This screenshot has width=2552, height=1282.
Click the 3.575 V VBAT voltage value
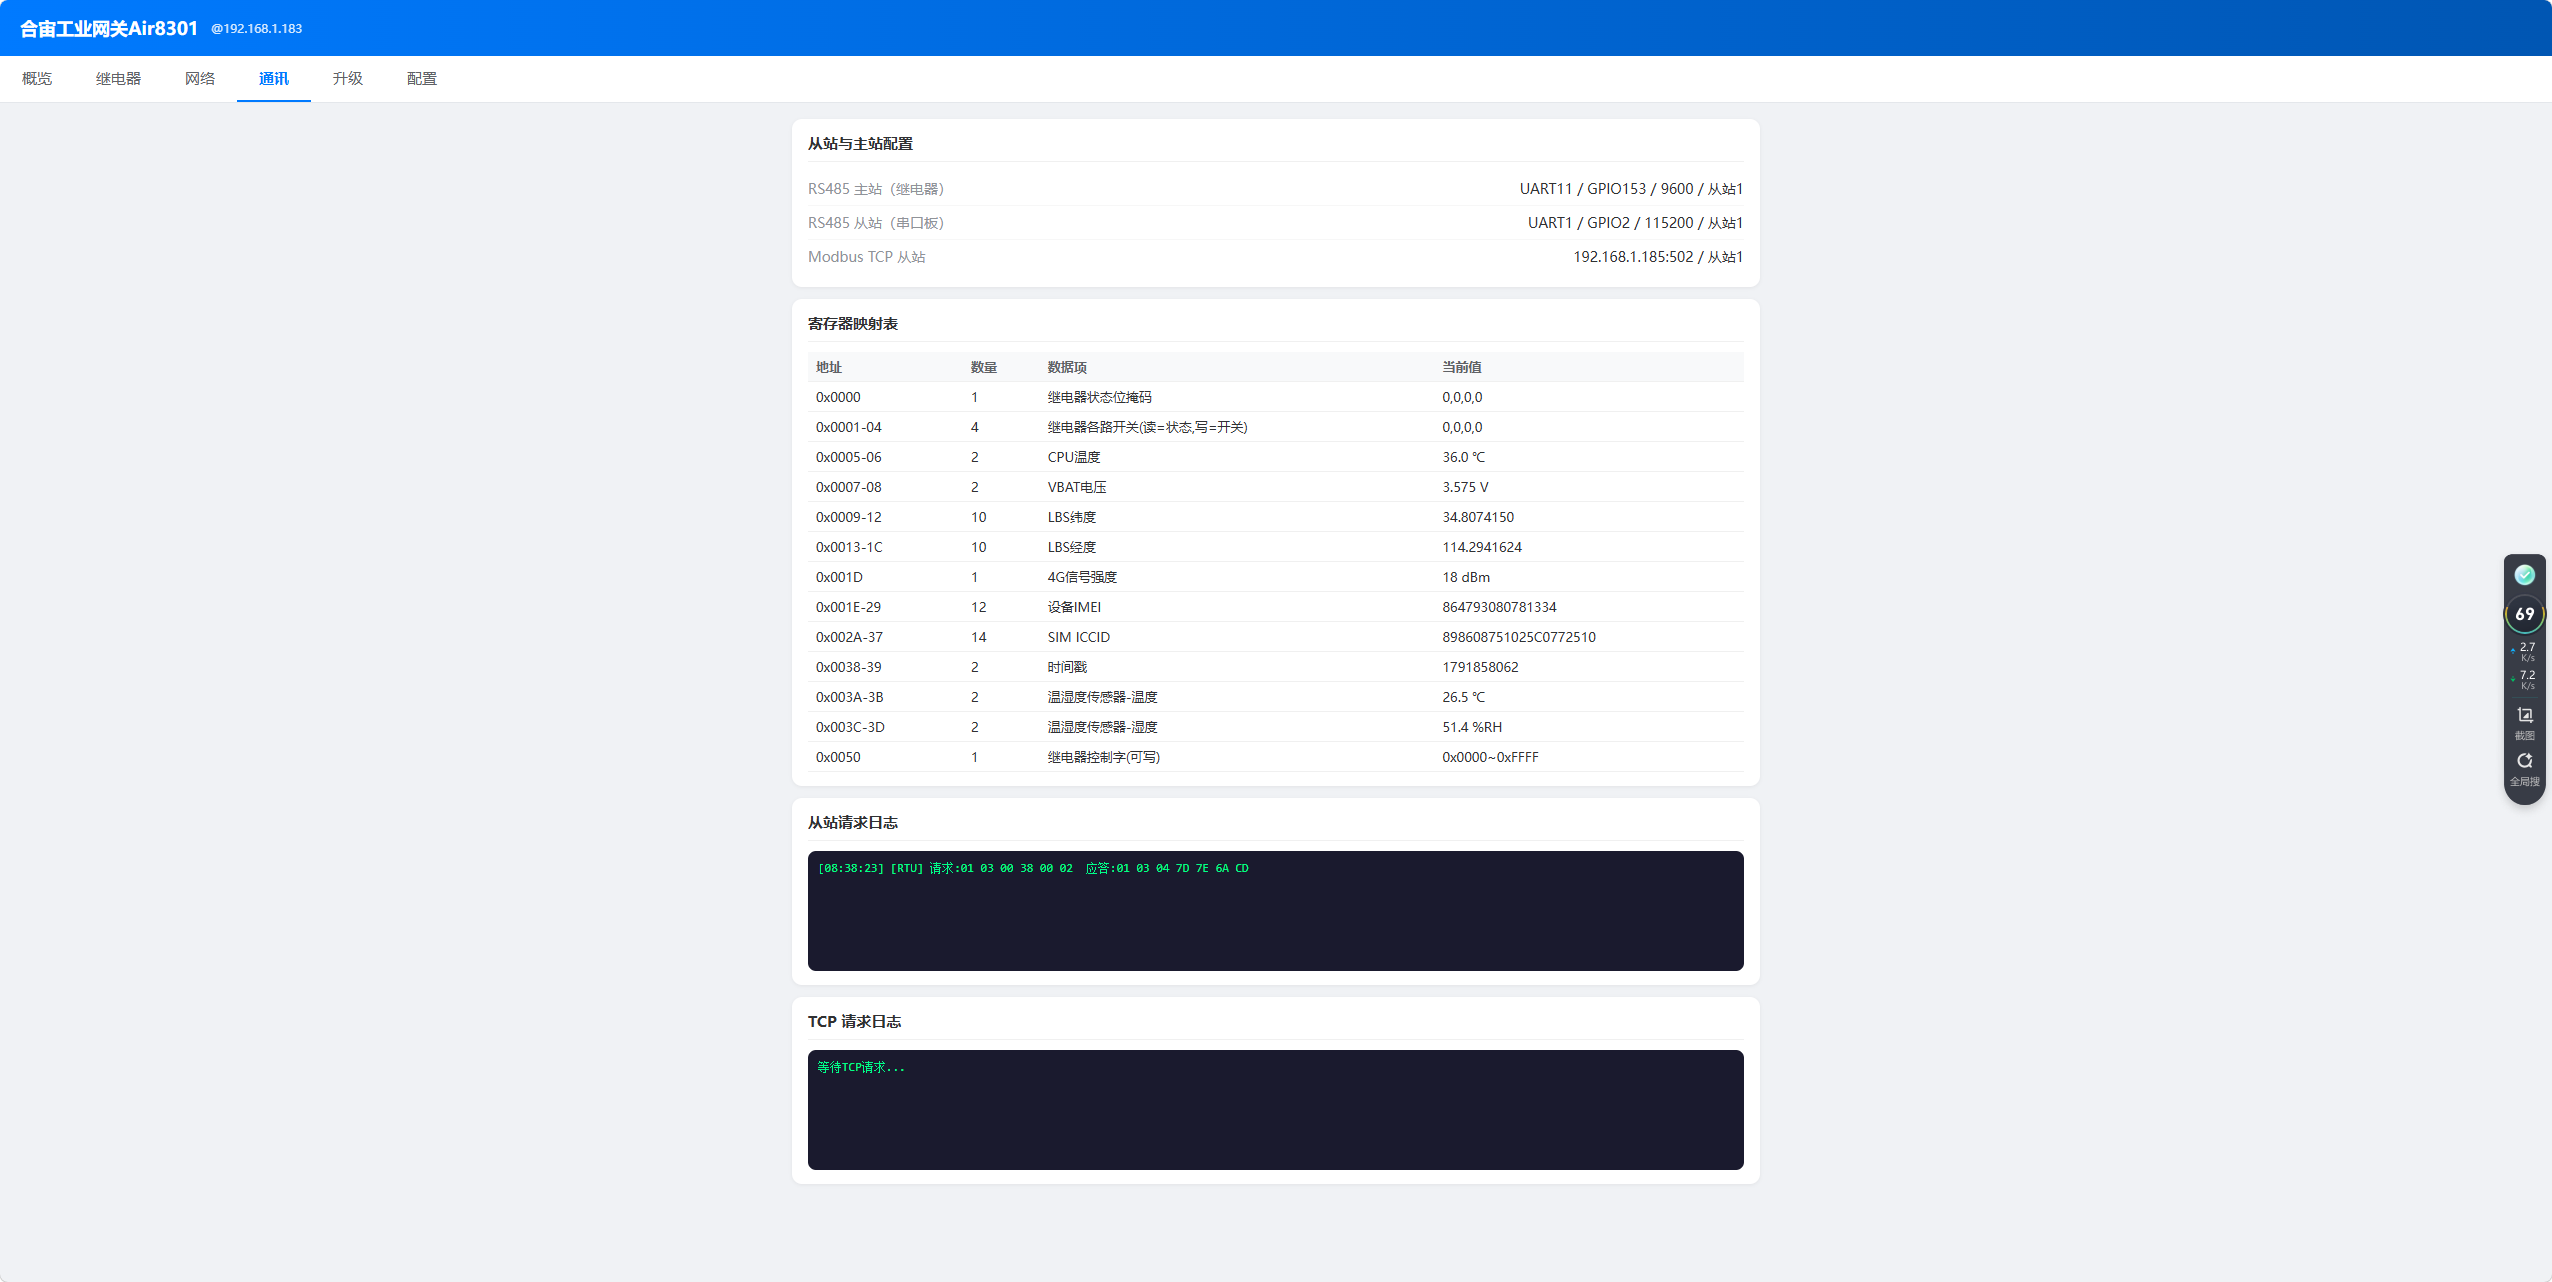pos(1465,487)
